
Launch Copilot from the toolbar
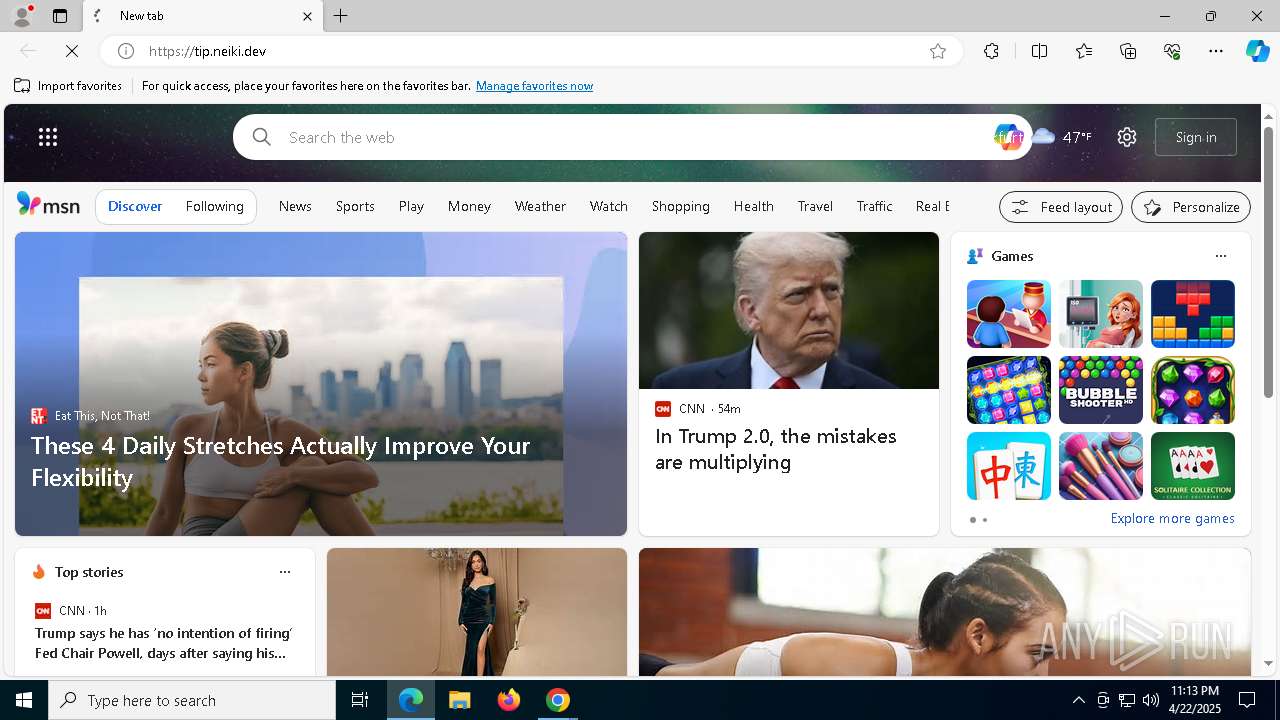pos(1257,51)
